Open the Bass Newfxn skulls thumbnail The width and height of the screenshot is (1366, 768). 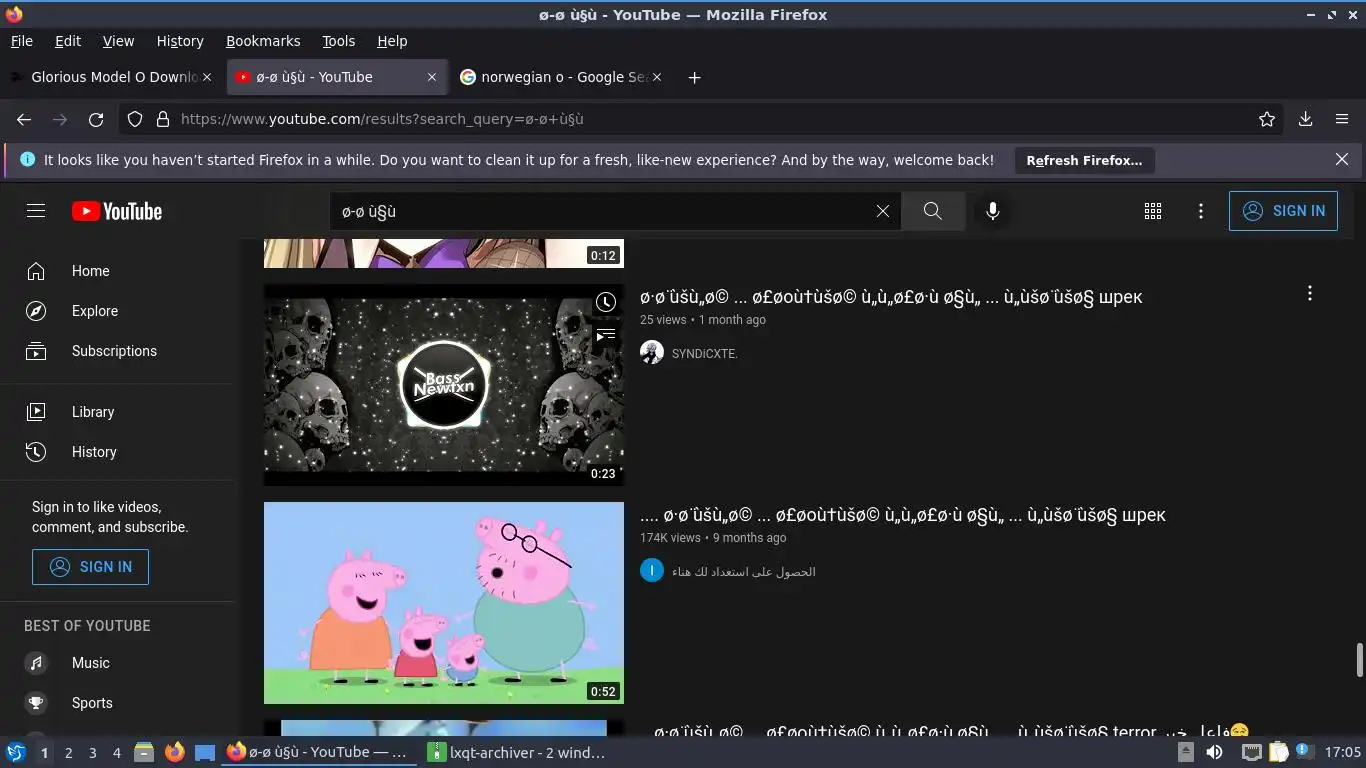pyautogui.click(x=444, y=385)
